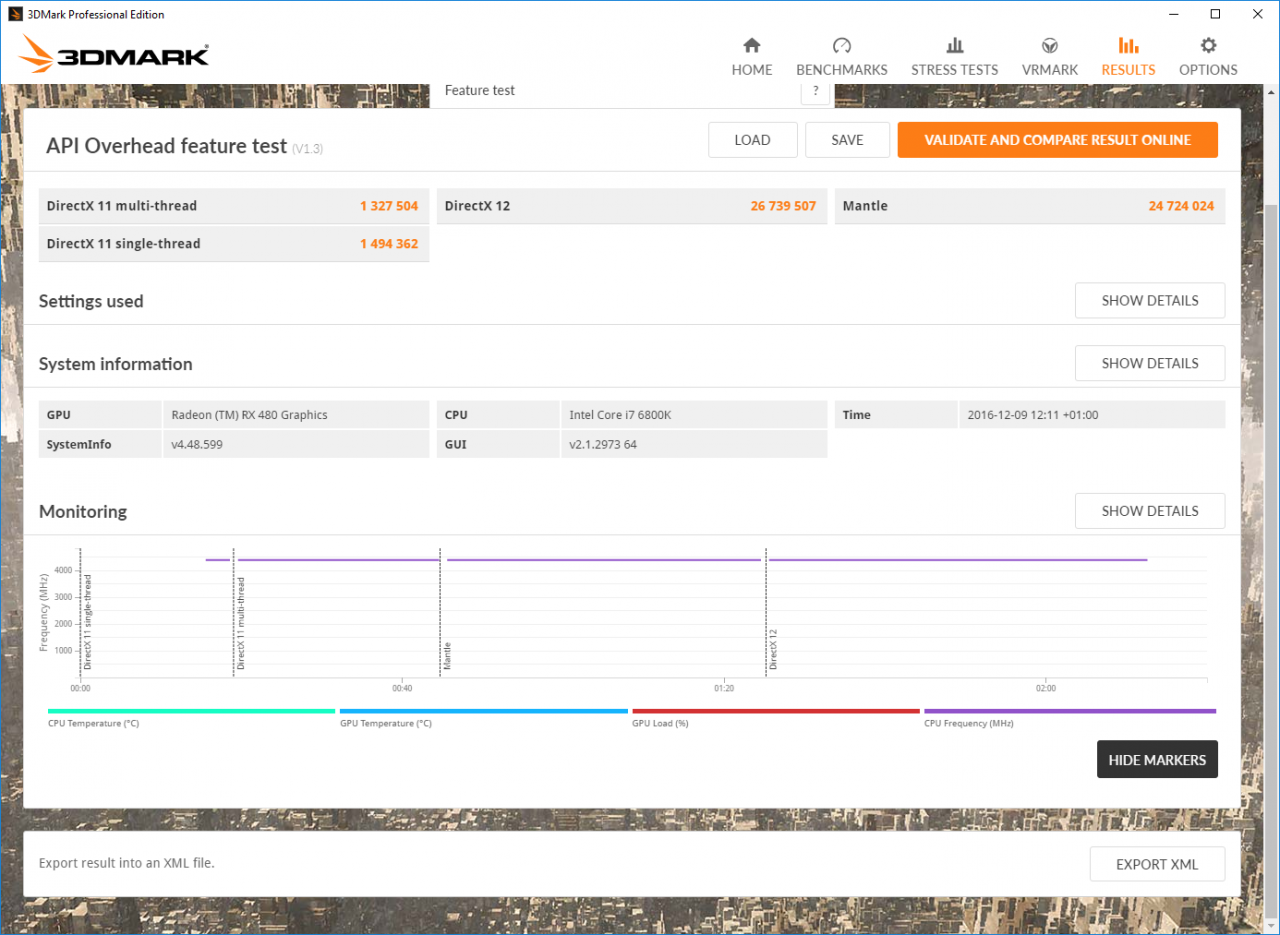This screenshot has height=935, width=1280.
Task: Click the DirectX 12 score 26 739 507
Action: 783,206
